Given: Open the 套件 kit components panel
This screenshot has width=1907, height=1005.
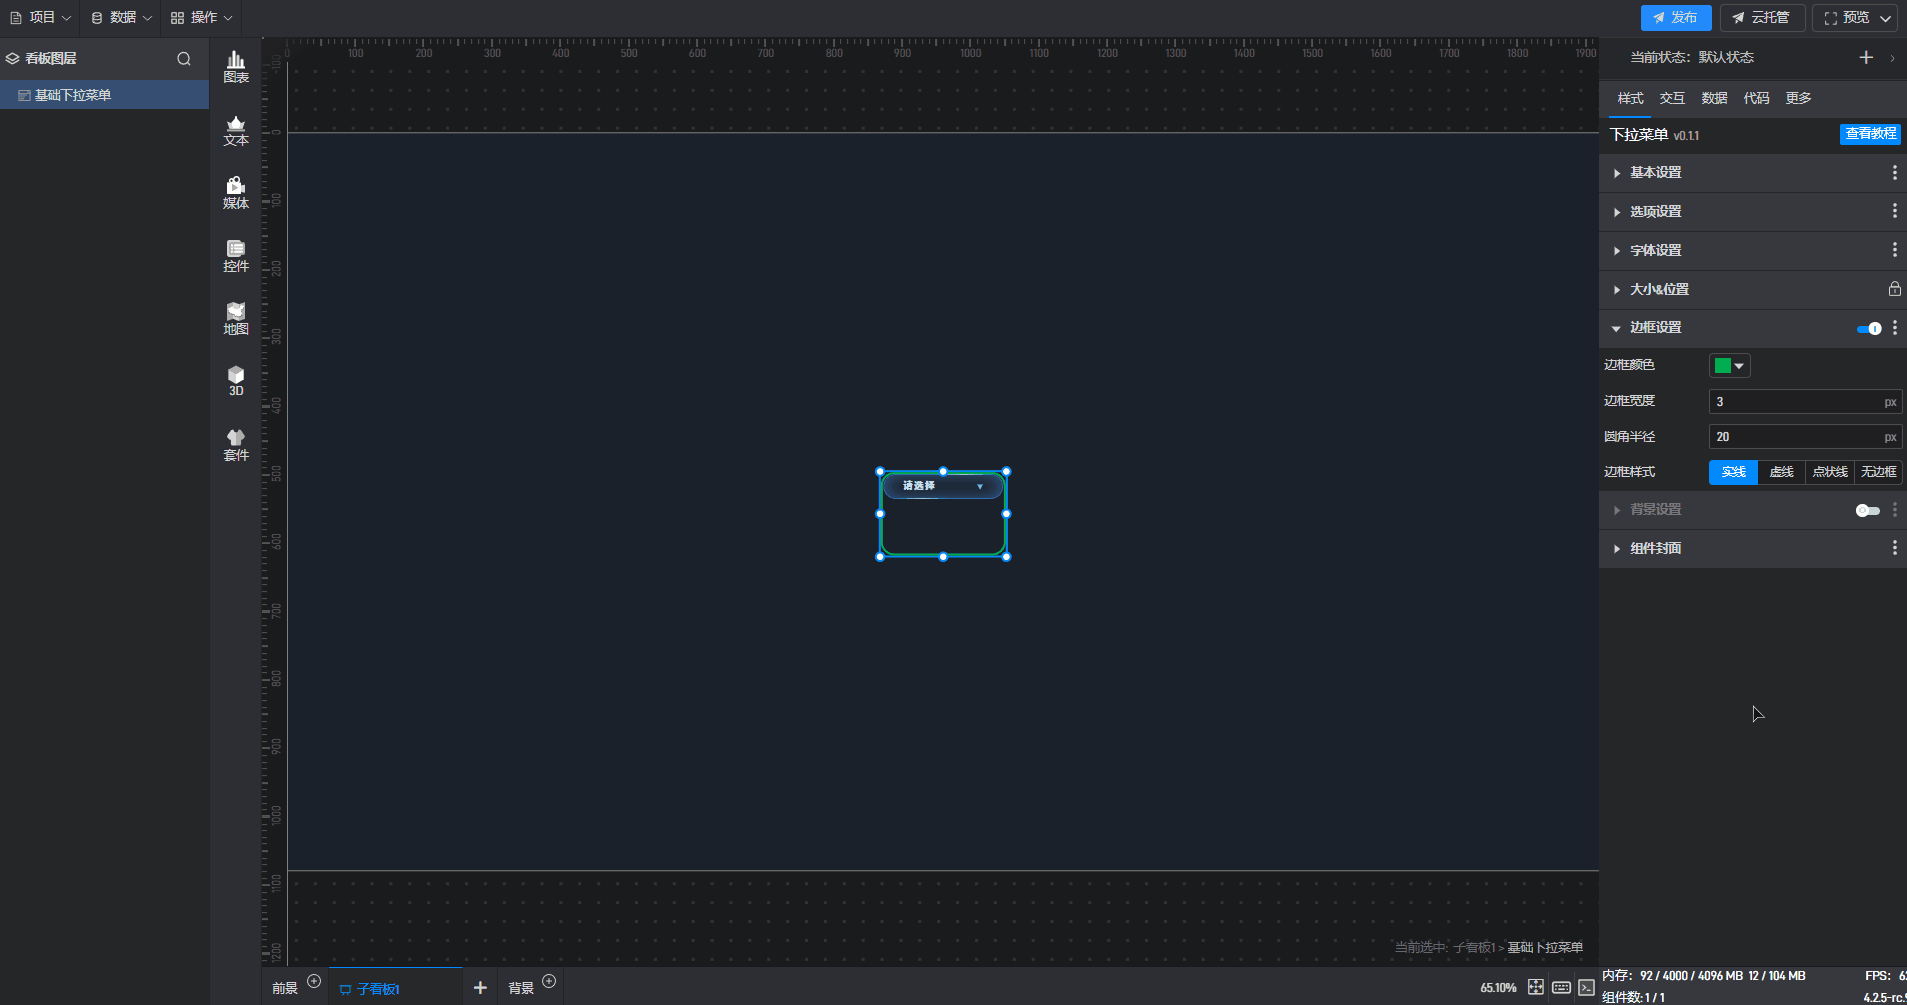Looking at the screenshot, I should coord(236,445).
